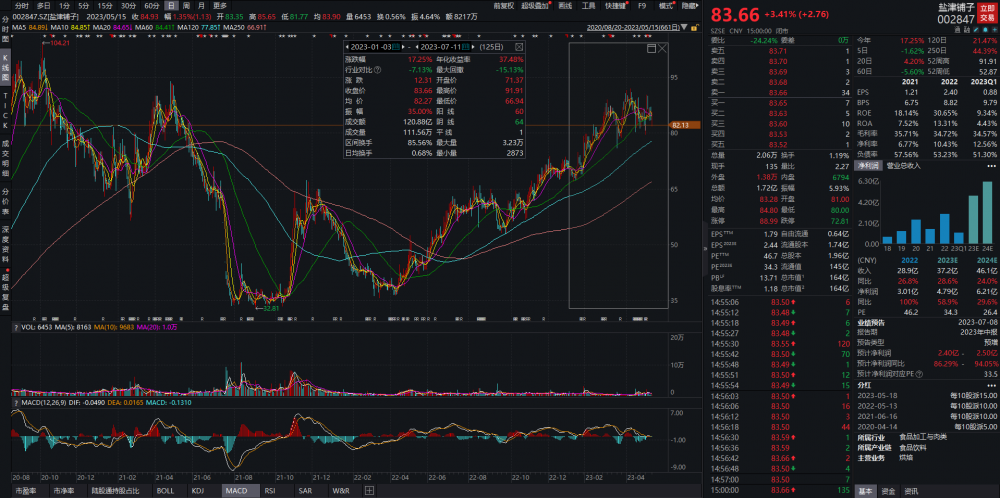This screenshot has width=1000, height=498.
Task: Open the end date calendar picker
Action: (x=465, y=47)
